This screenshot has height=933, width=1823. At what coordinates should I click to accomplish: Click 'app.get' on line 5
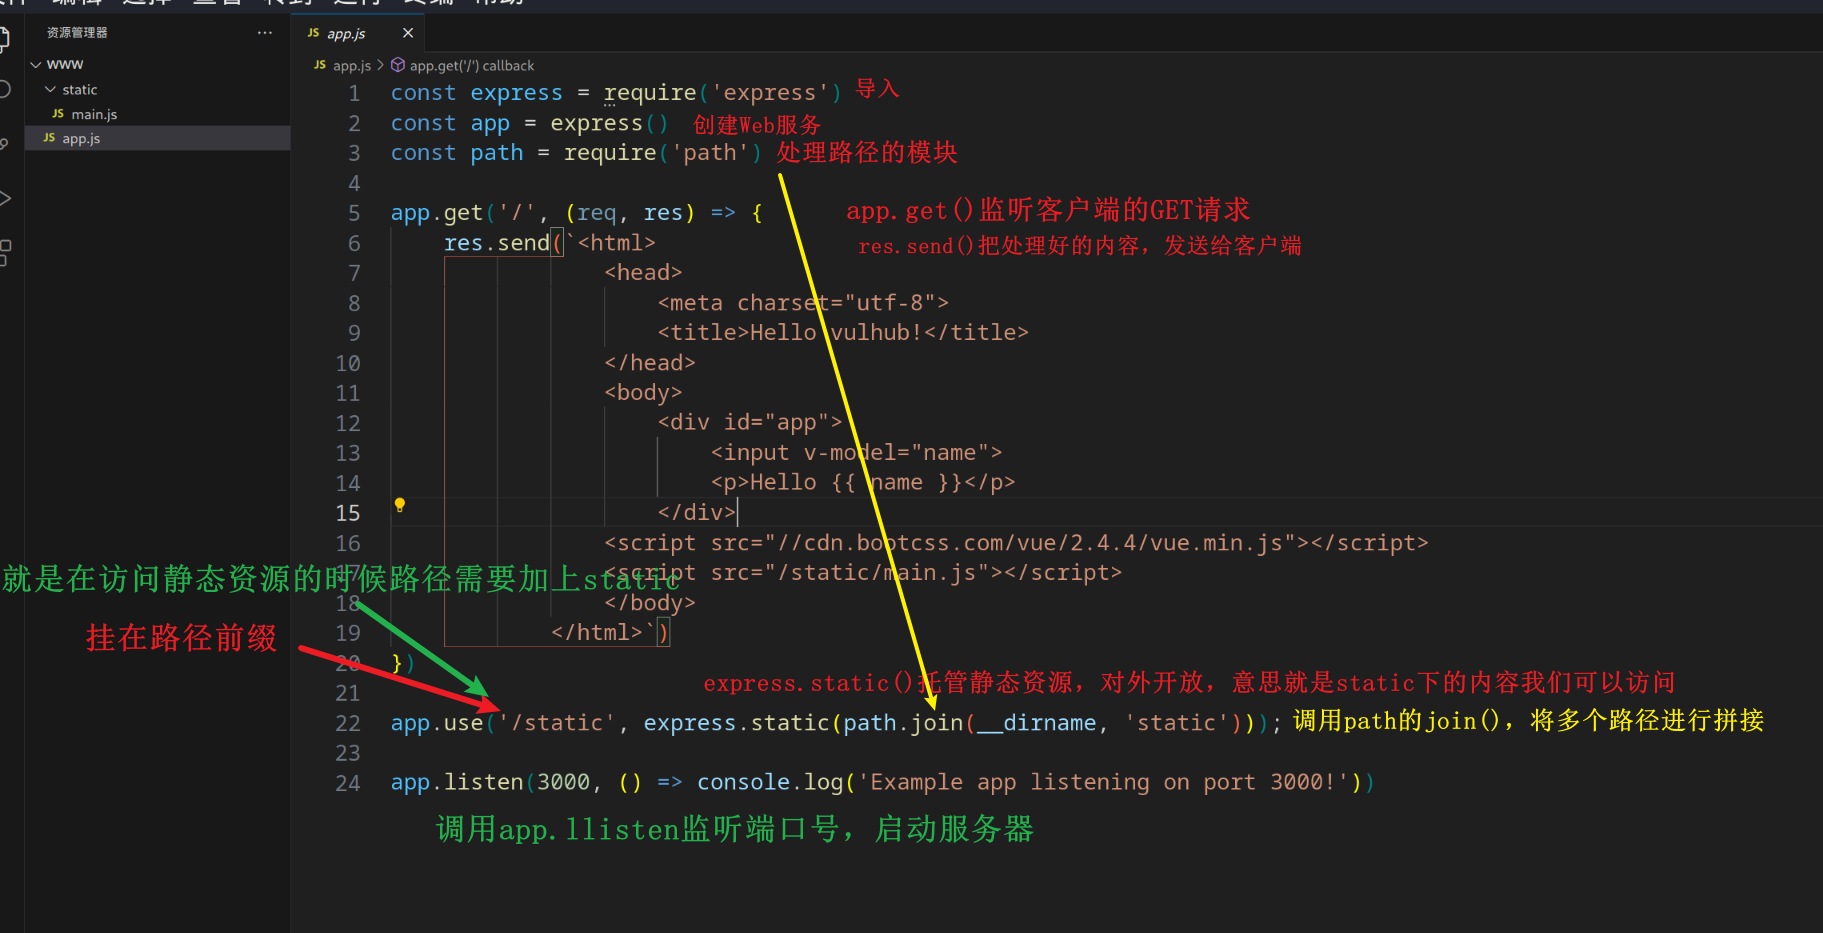pyautogui.click(x=437, y=213)
